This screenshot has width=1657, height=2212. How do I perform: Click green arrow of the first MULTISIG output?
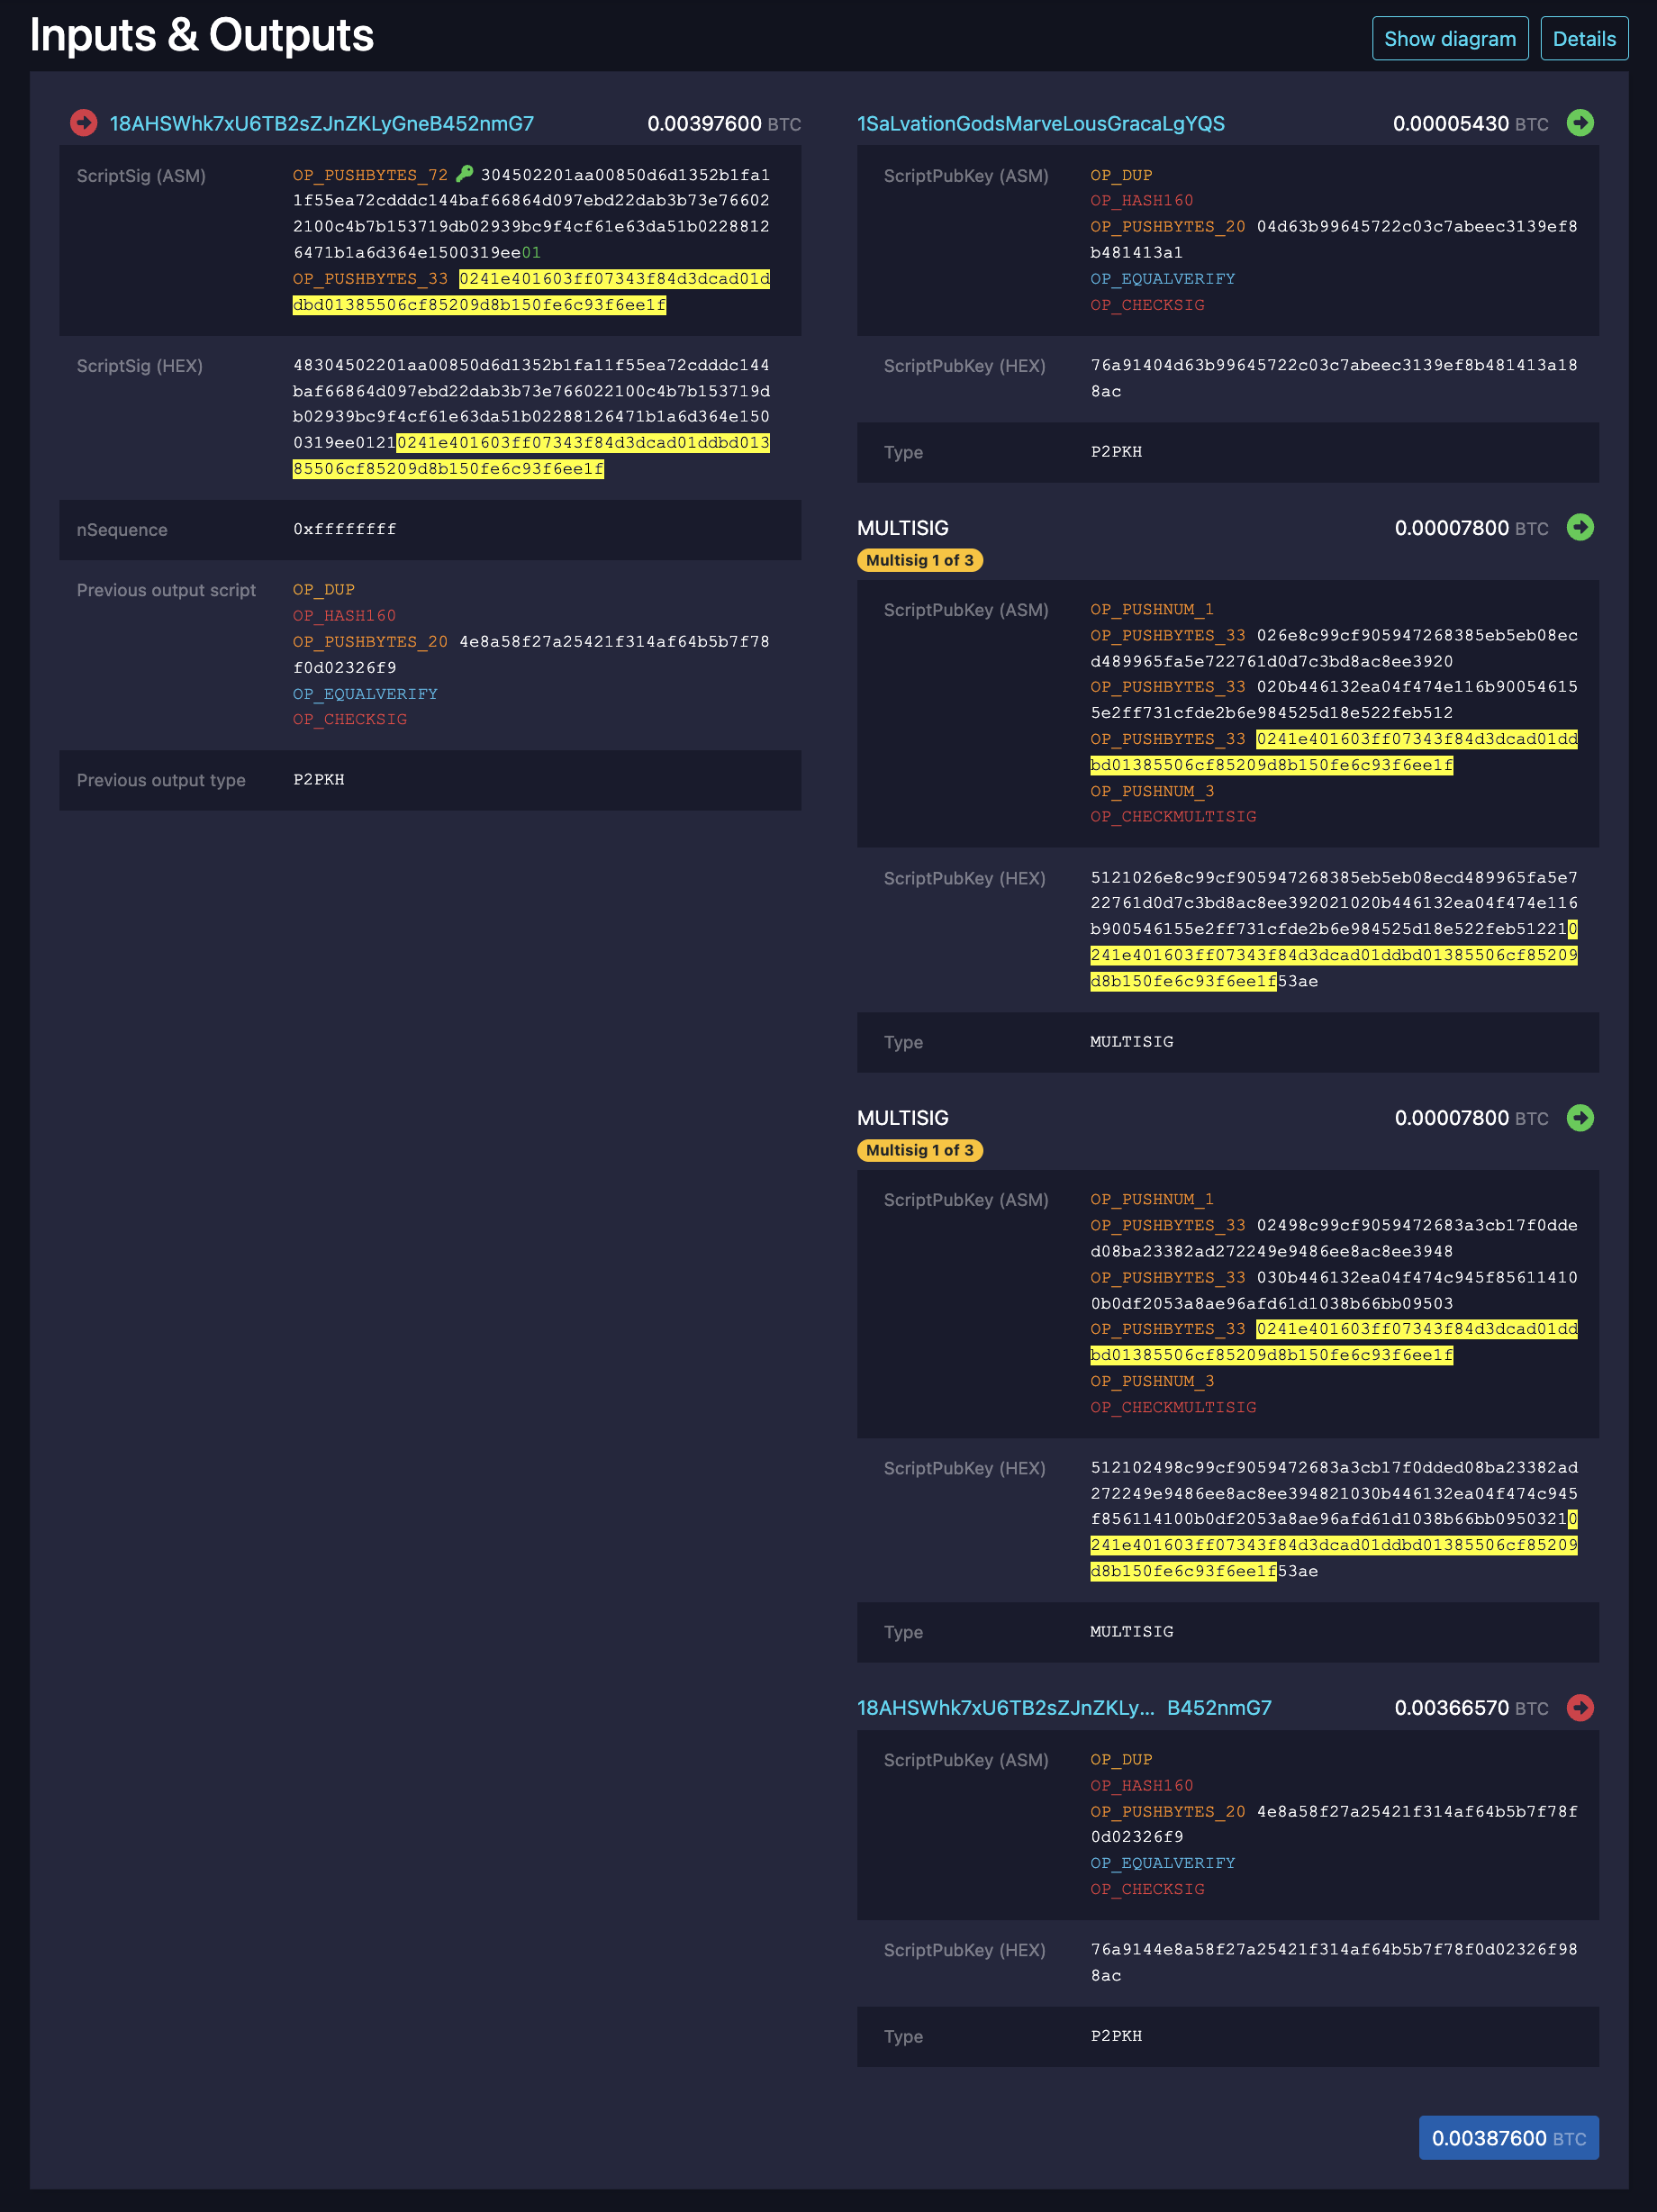tap(1580, 527)
